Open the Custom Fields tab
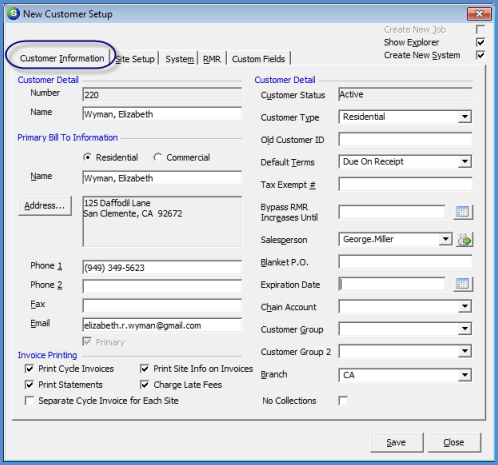The height and width of the screenshot is (465, 498). [x=258, y=59]
